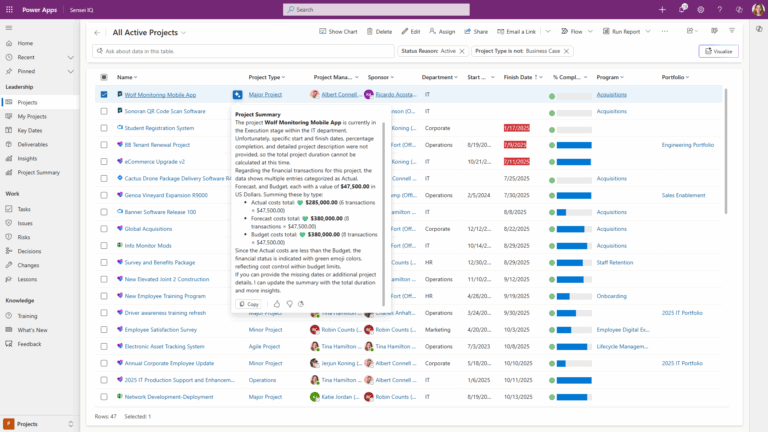Click the Copilot summary icon on Wolf Monitoring row
Viewport: 768px width, 432px height.
pyautogui.click(x=238, y=95)
